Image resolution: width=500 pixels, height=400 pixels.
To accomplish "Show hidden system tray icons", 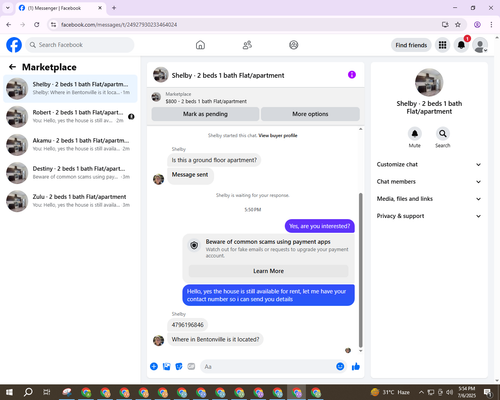I will (x=421, y=392).
